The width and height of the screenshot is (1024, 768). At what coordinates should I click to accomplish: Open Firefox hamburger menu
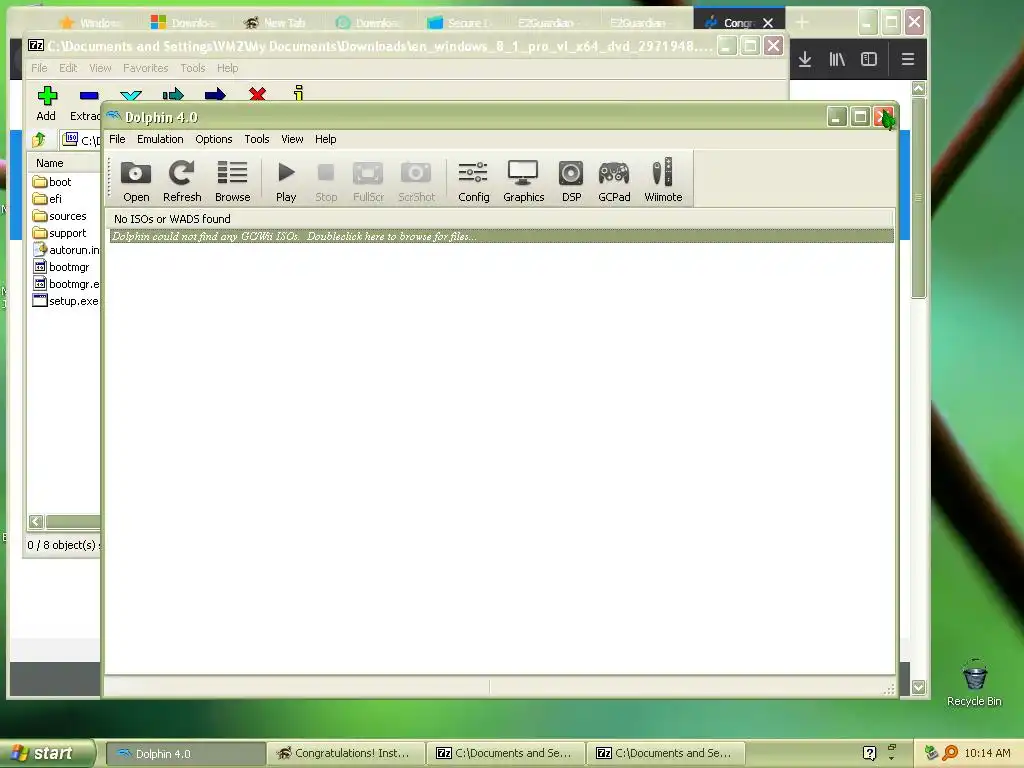(x=907, y=59)
